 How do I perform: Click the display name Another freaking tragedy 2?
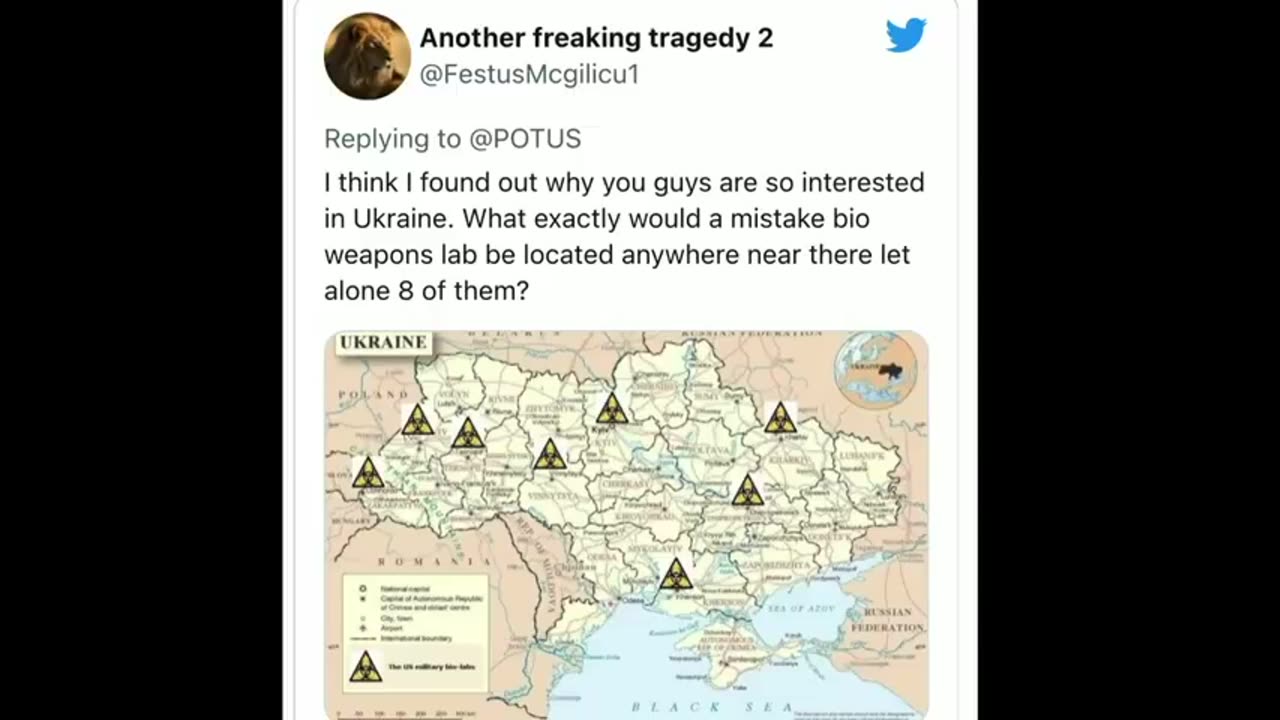coord(596,38)
